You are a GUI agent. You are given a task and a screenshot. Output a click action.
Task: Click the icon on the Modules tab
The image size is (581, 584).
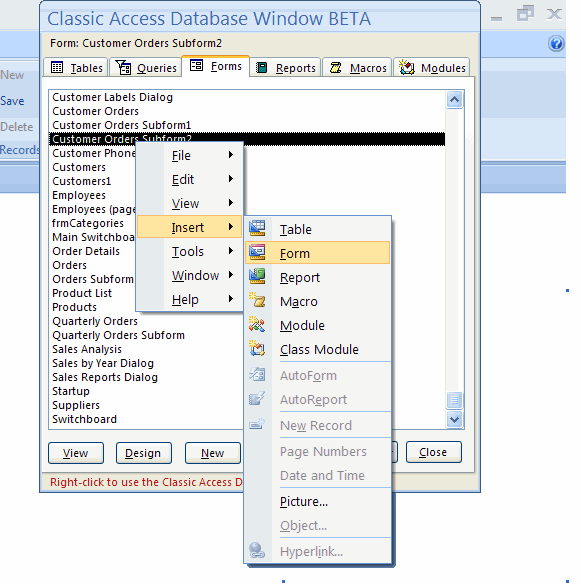click(407, 67)
